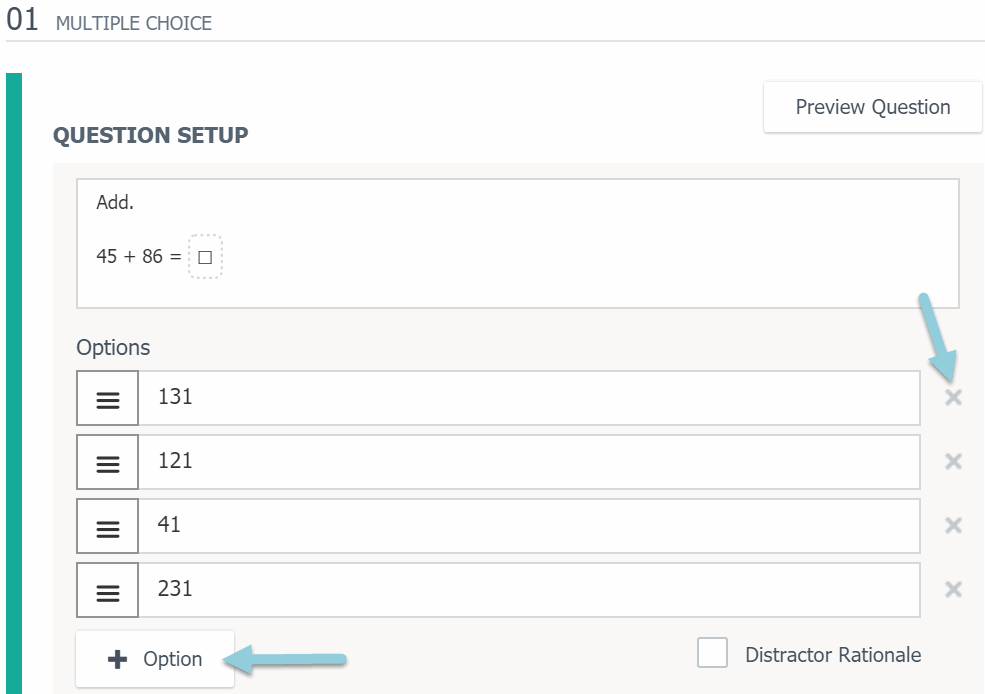Click the drag handle for option 231
Image resolution: width=985 pixels, height=694 pixels.
[107, 591]
